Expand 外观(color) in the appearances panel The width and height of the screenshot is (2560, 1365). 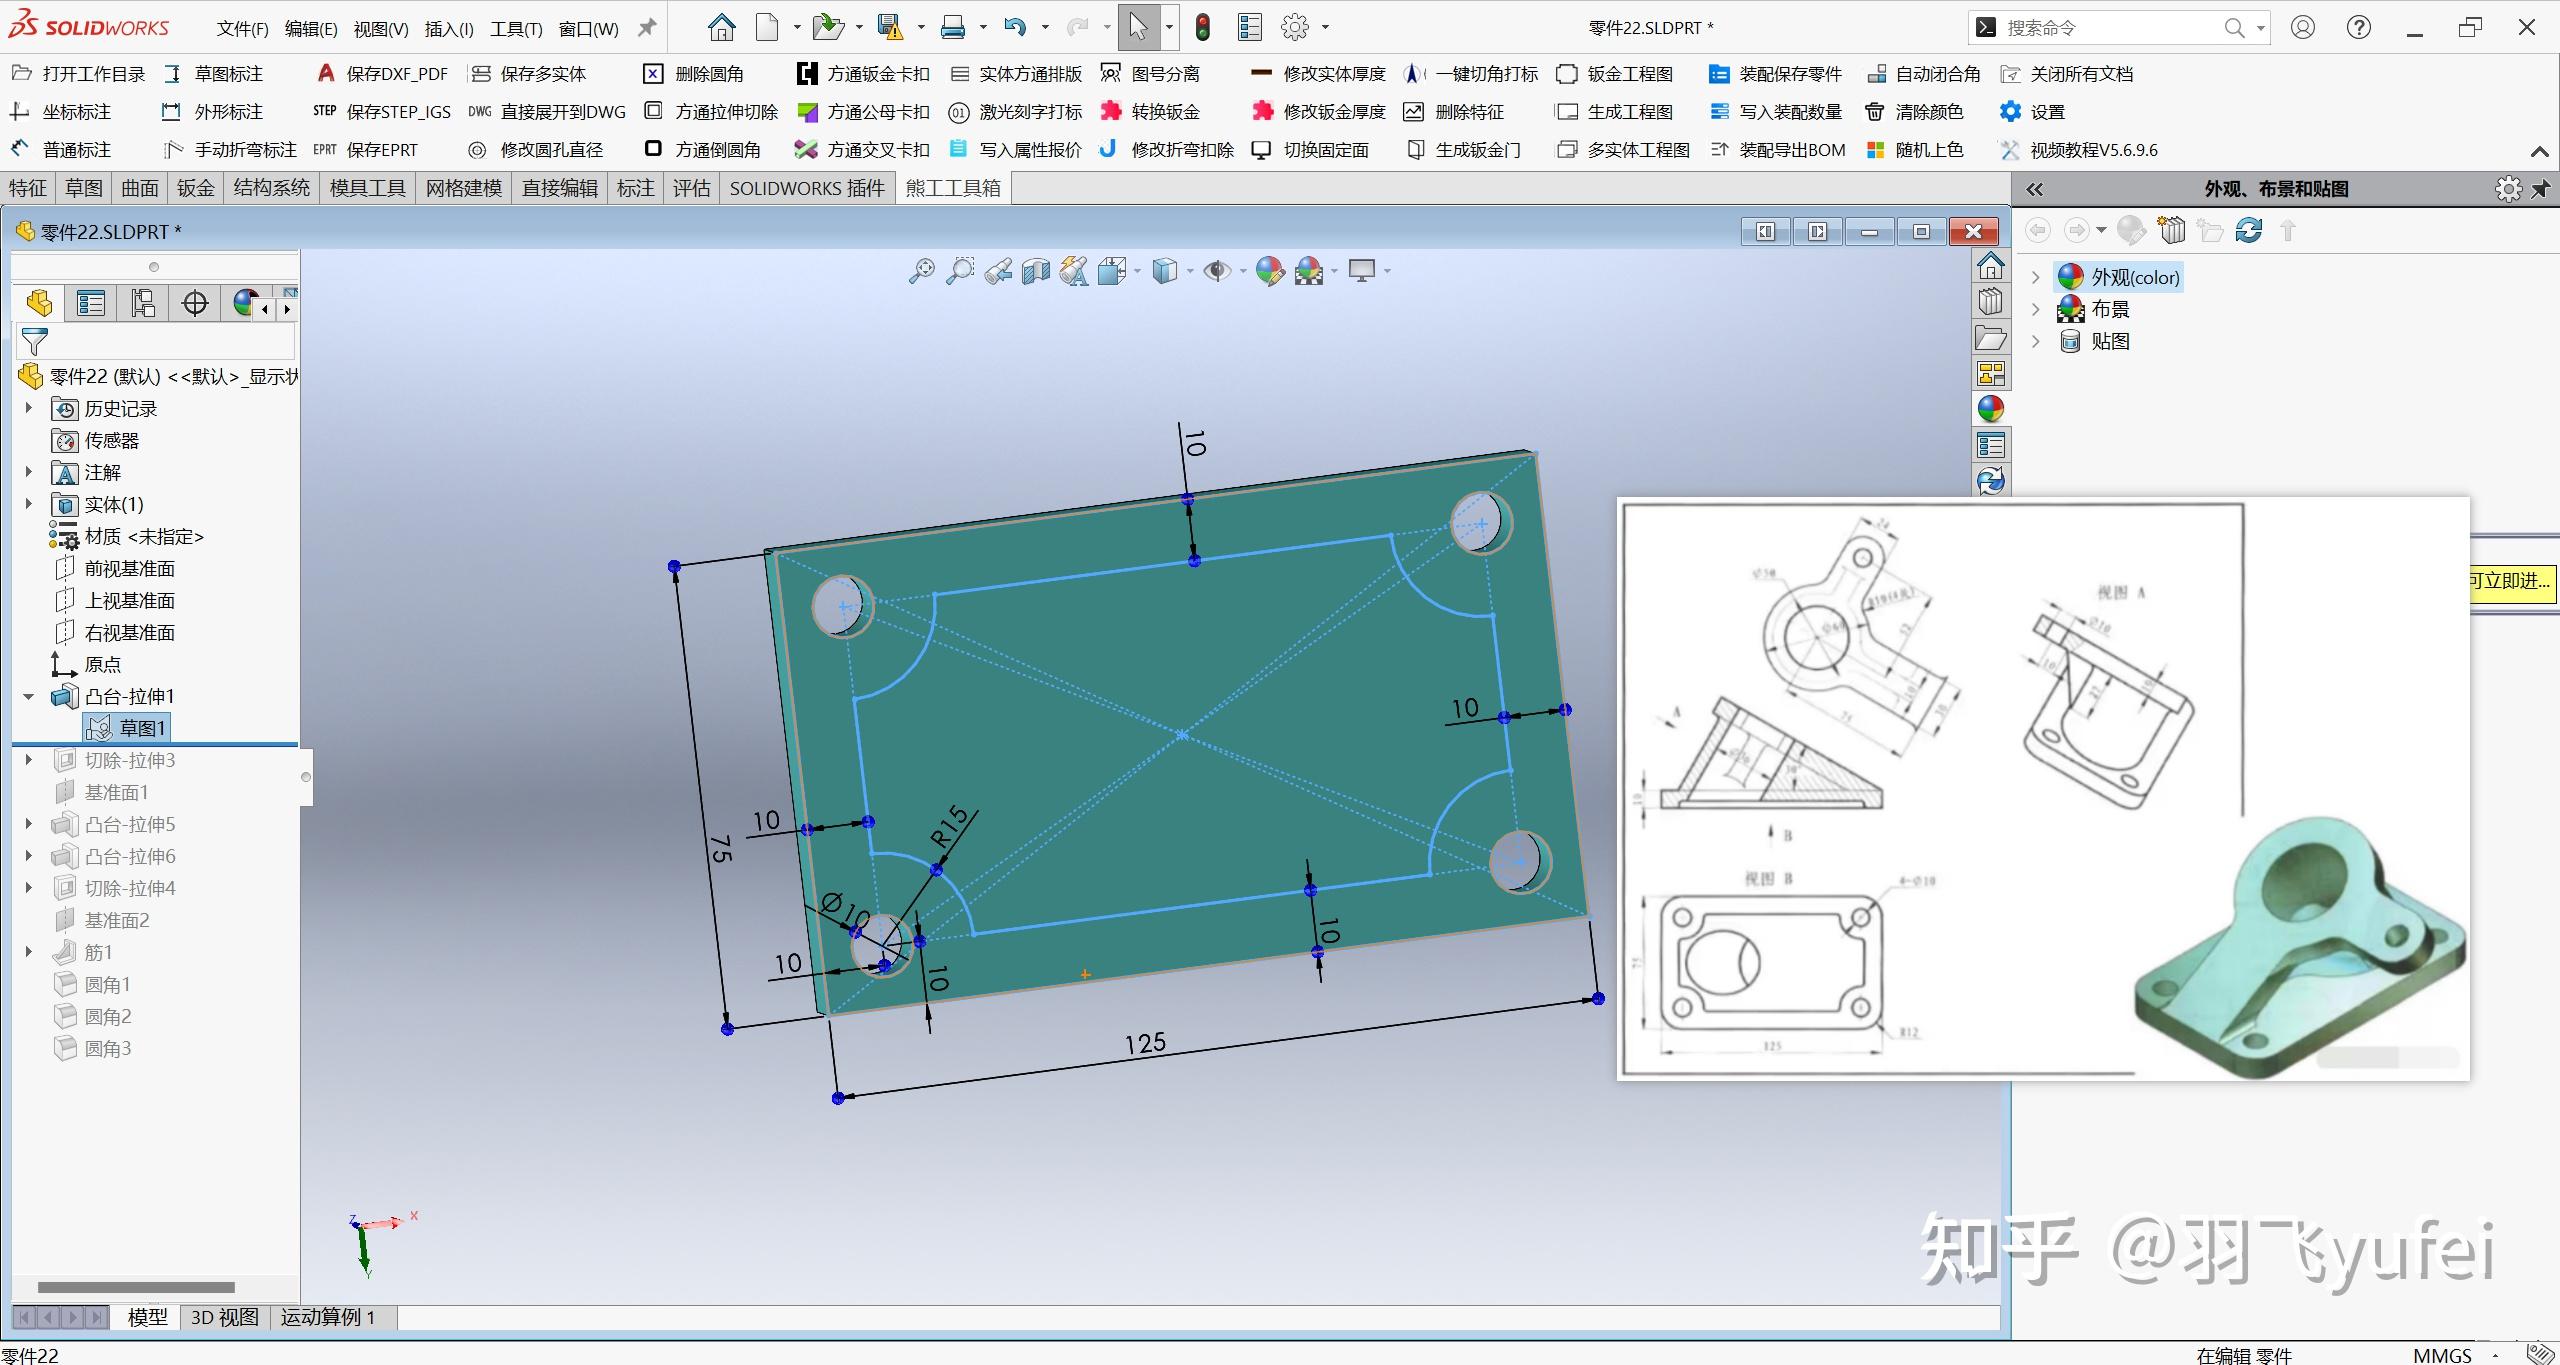tap(2037, 276)
